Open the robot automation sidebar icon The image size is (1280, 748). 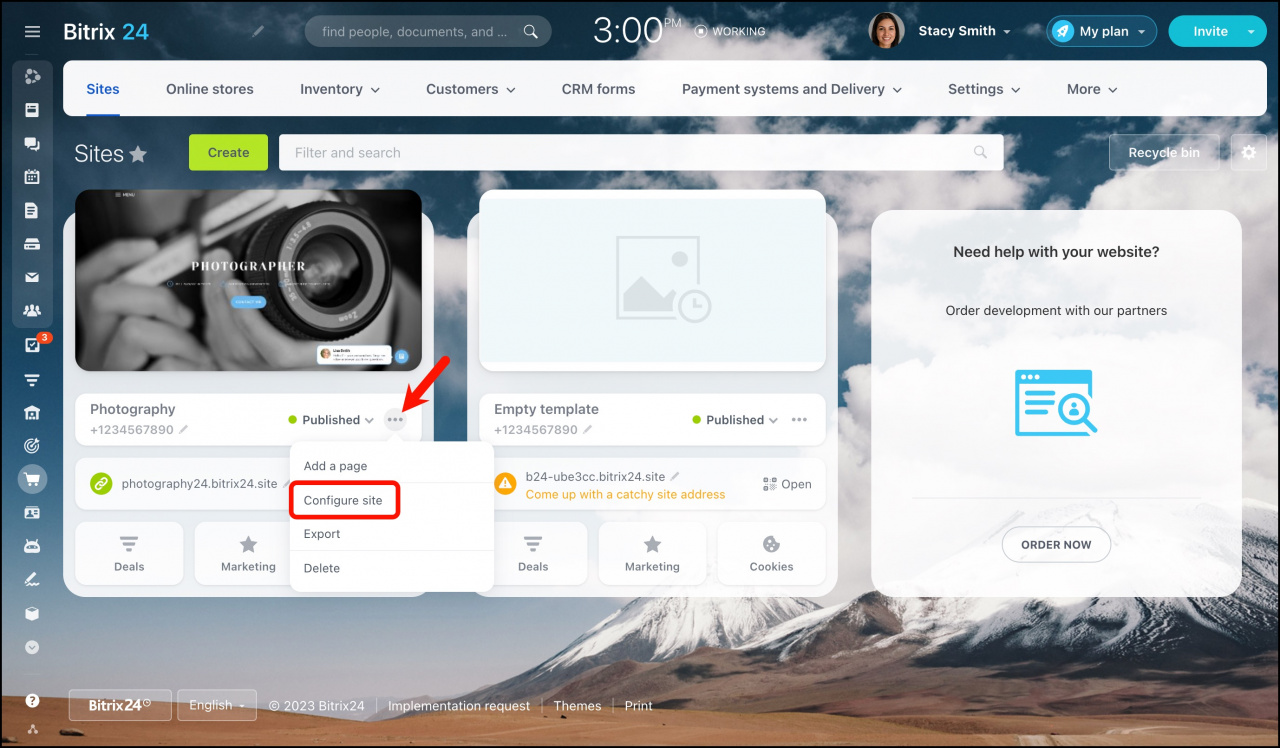32,546
